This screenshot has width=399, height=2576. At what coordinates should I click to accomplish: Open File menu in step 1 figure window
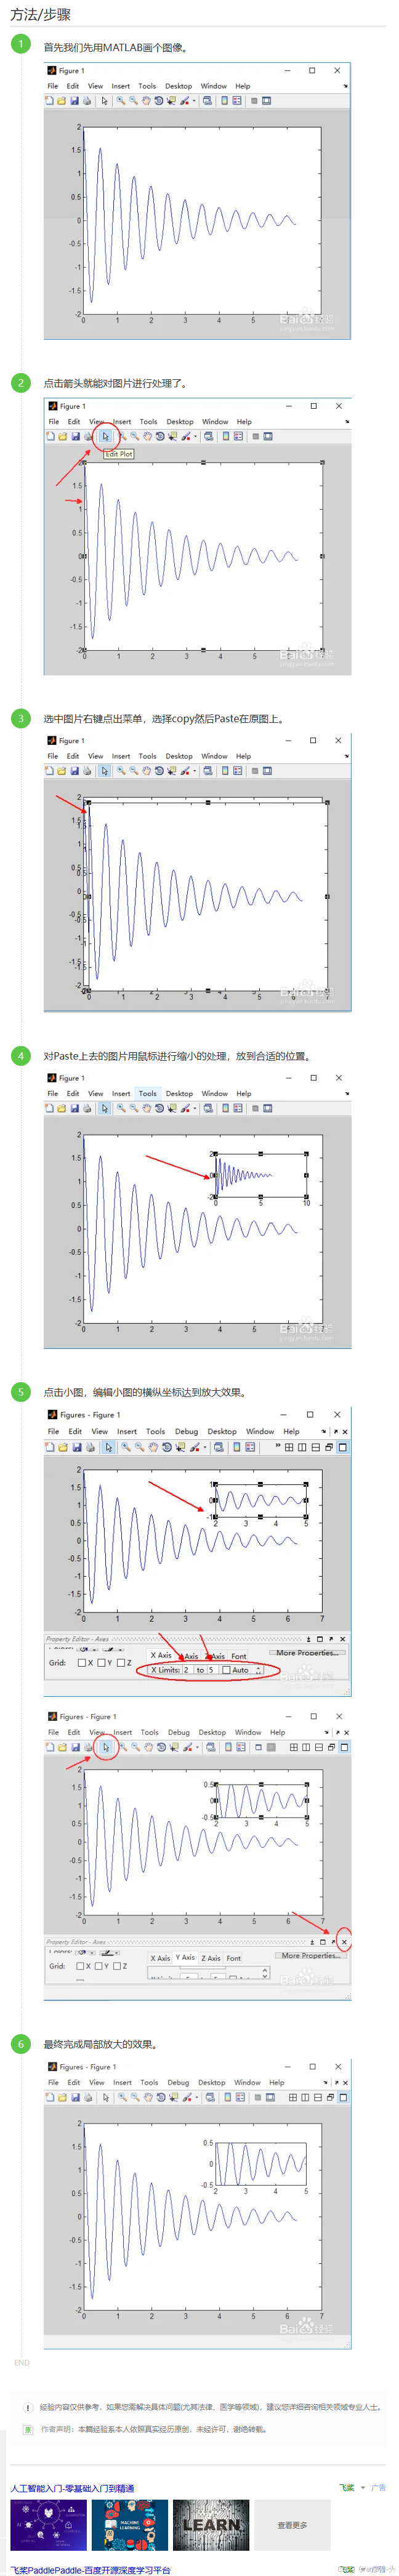click(53, 86)
